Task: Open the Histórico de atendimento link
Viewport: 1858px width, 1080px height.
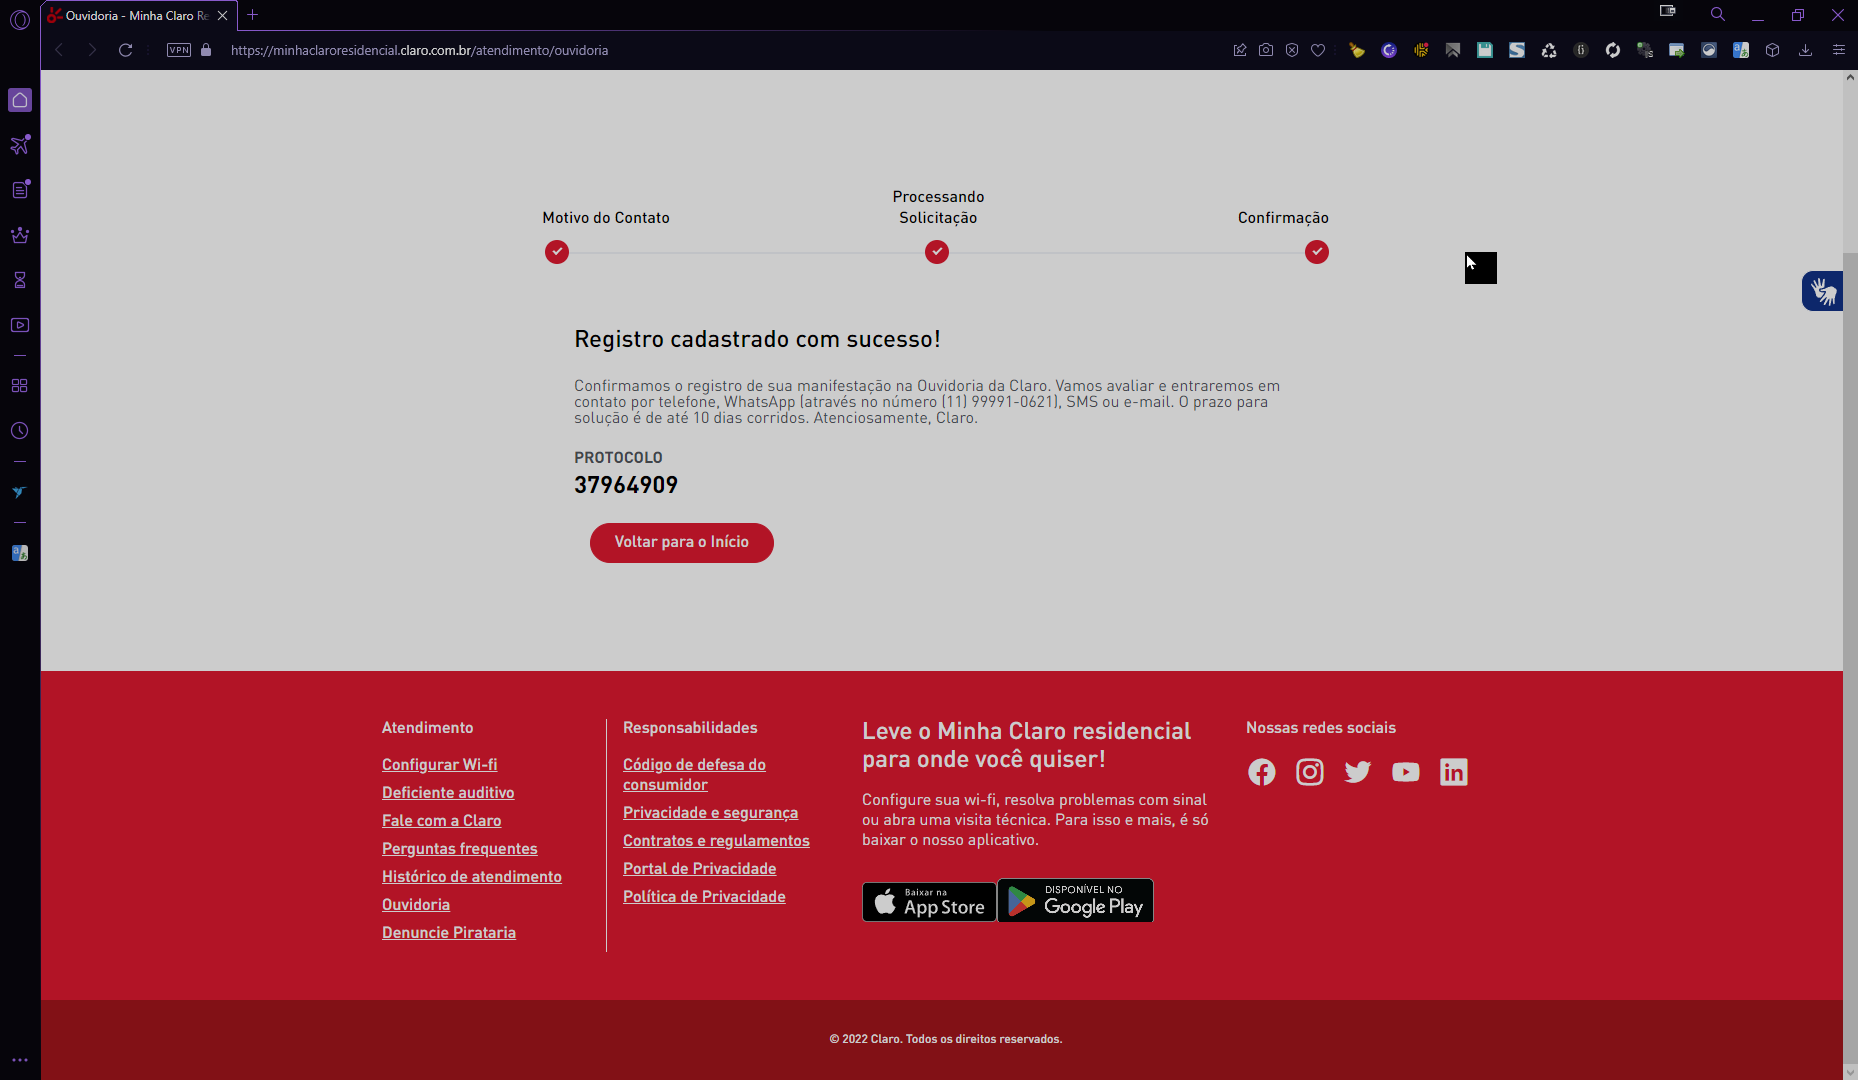Action: point(472,877)
